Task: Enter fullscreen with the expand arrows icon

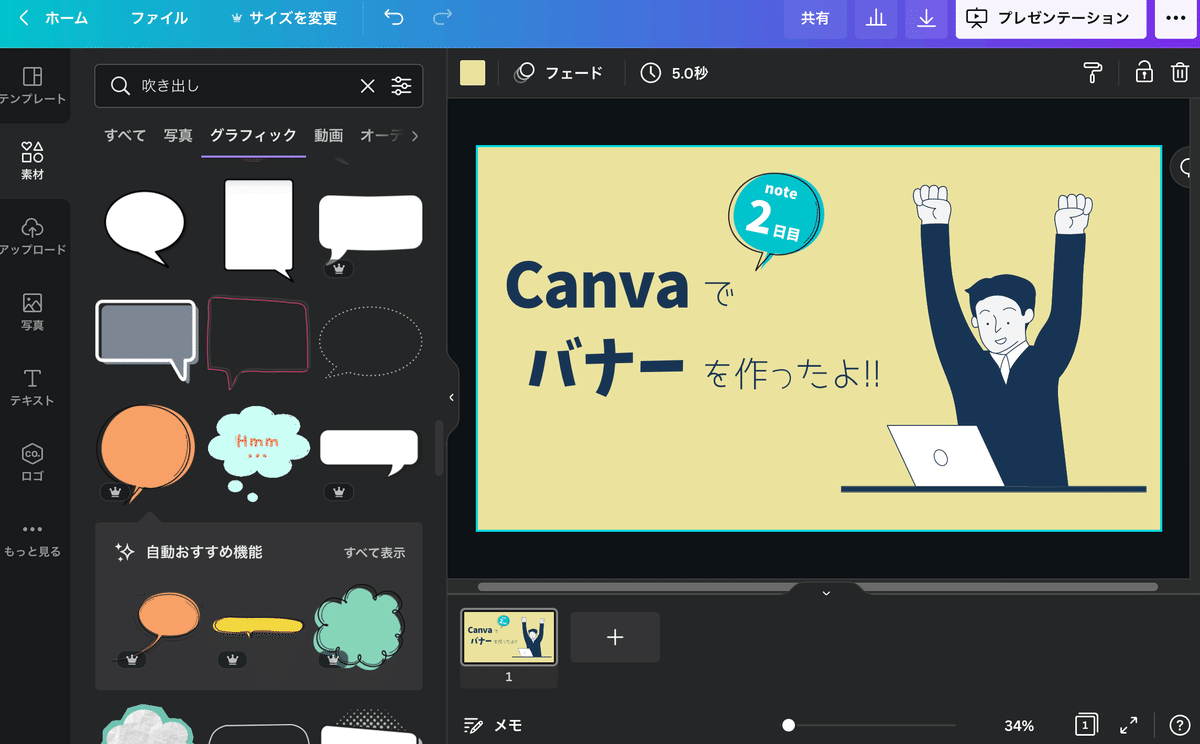Action: [1128, 726]
